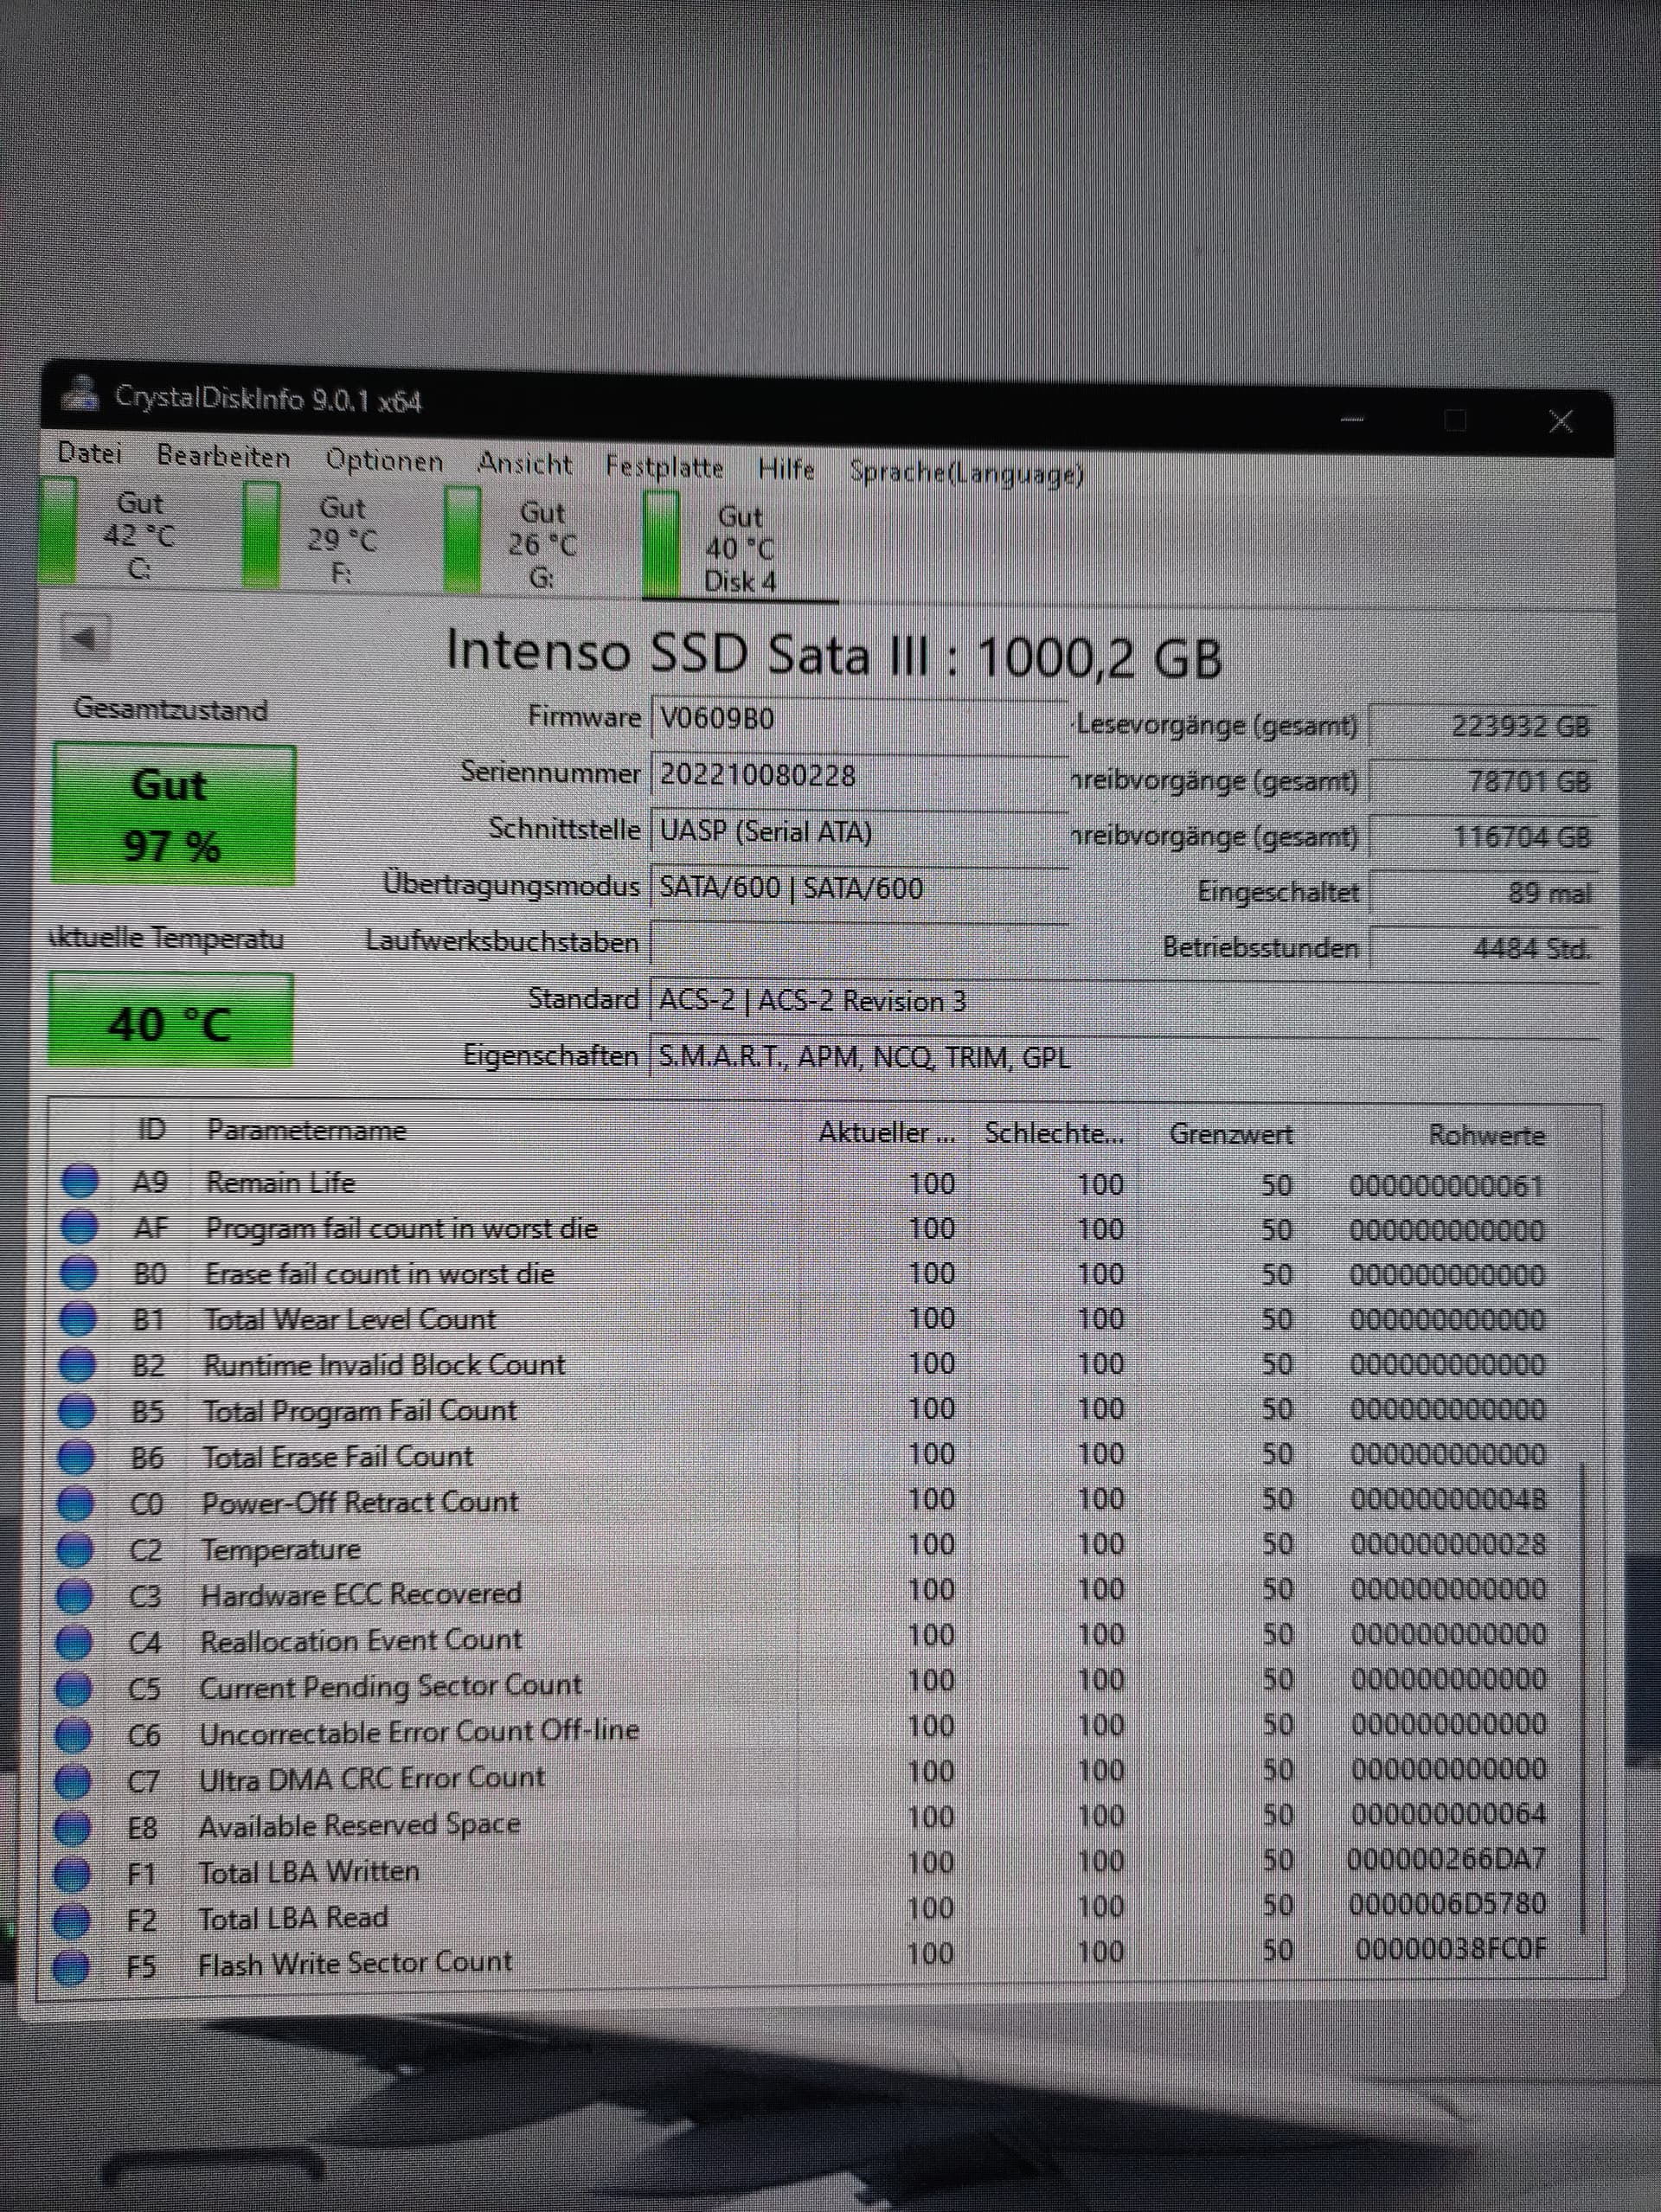Select the Remain Life row name
This screenshot has height=2212, width=1661.
pos(280,1182)
